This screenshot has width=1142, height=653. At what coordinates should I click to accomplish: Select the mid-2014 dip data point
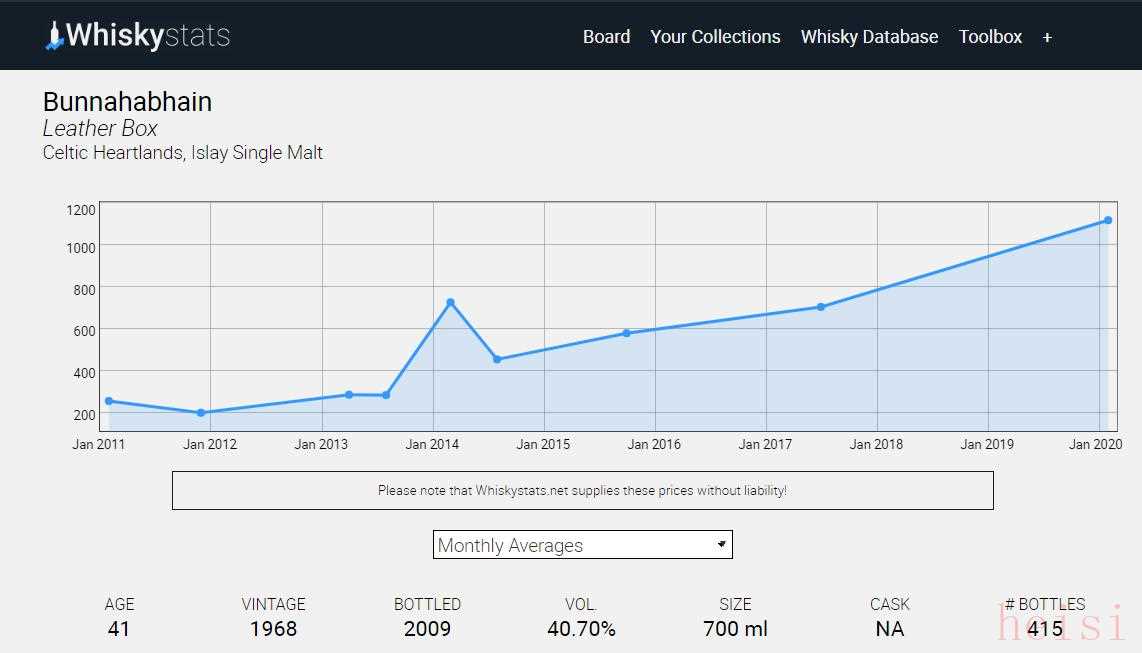[x=497, y=359]
